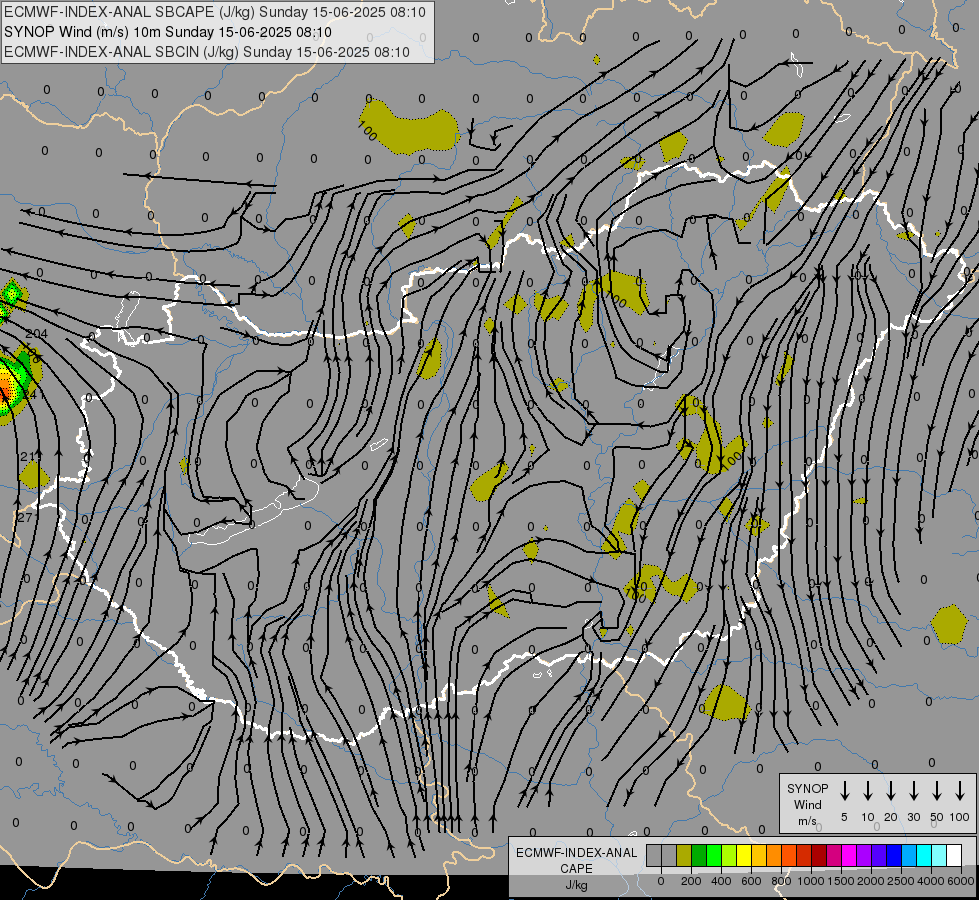Select the first gray CAPE legend swatch
This screenshot has width=979, height=900.
tap(654, 855)
